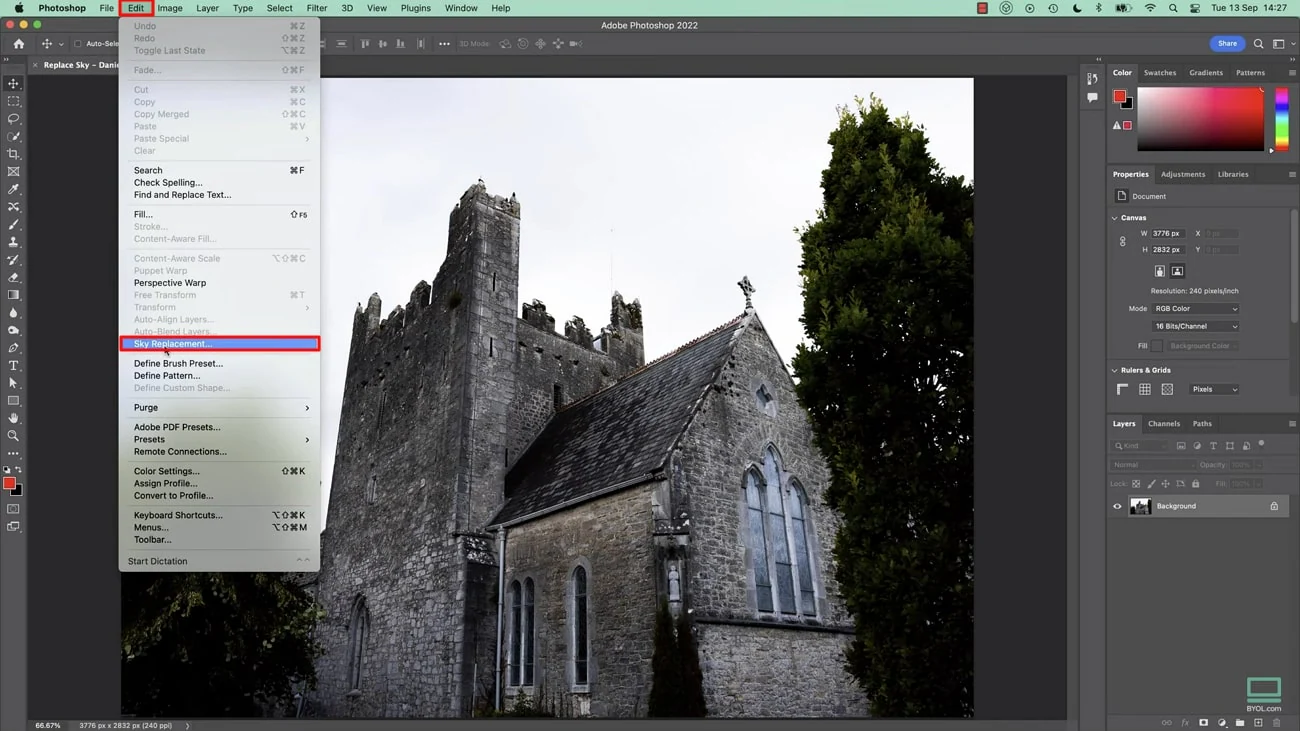Set canvas orientation to landscape

point(1177,271)
